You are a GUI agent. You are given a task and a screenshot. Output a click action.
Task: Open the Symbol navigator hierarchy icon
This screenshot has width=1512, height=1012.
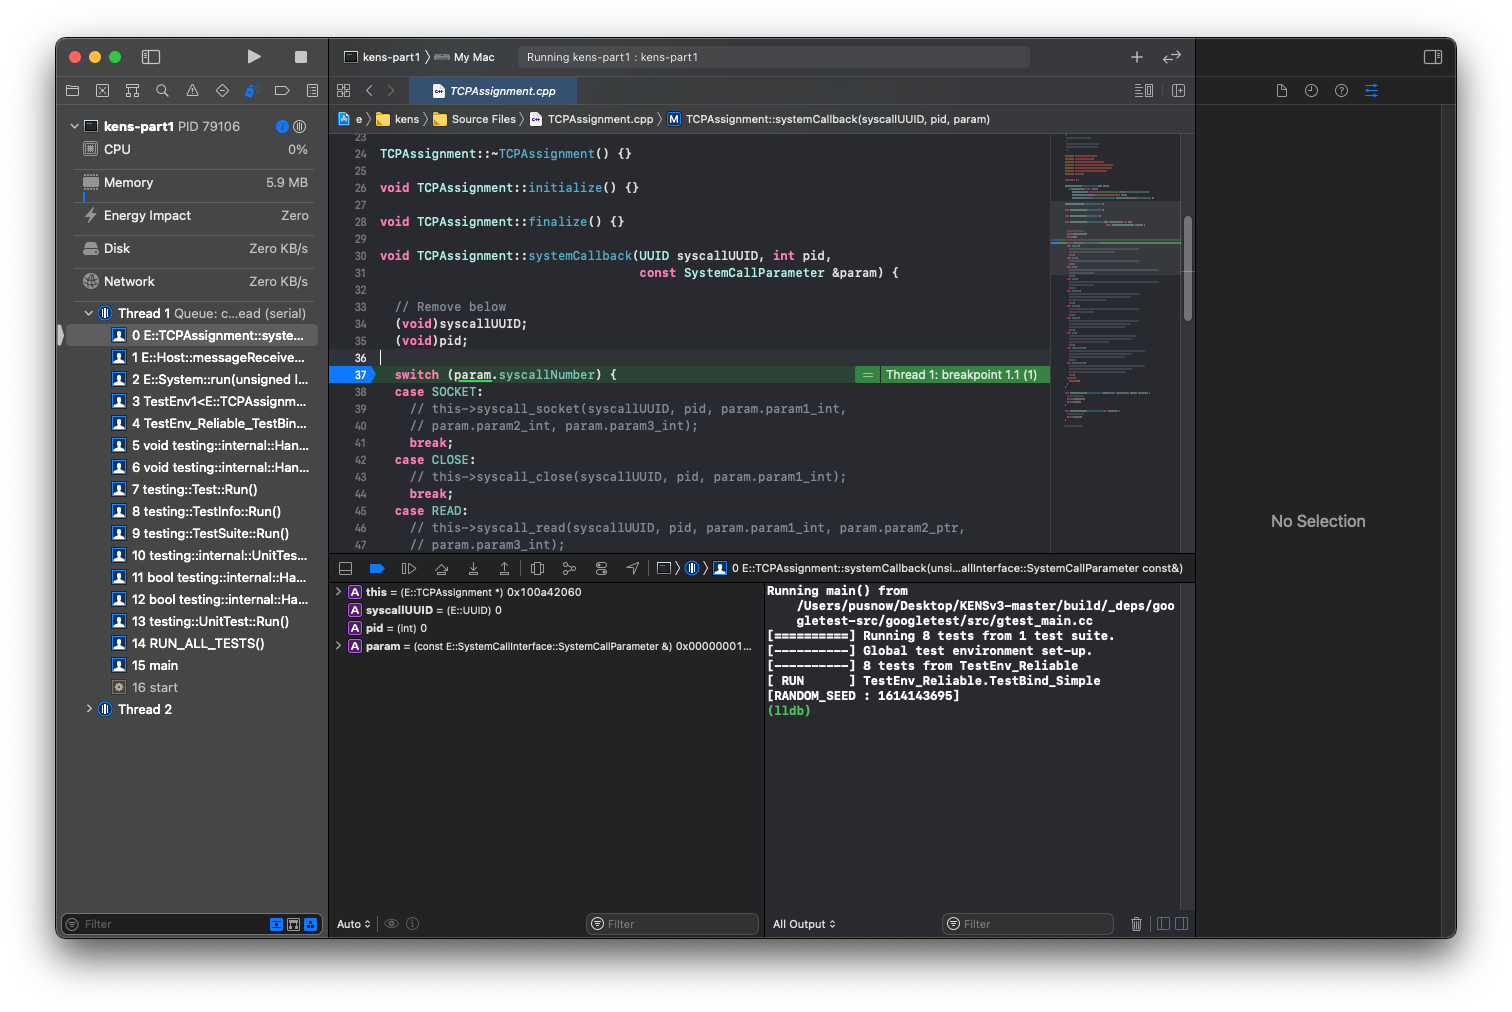point(132,91)
